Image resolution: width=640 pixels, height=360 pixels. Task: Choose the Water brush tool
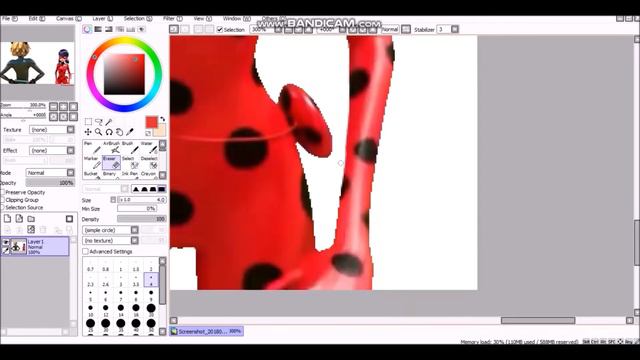tap(149, 148)
